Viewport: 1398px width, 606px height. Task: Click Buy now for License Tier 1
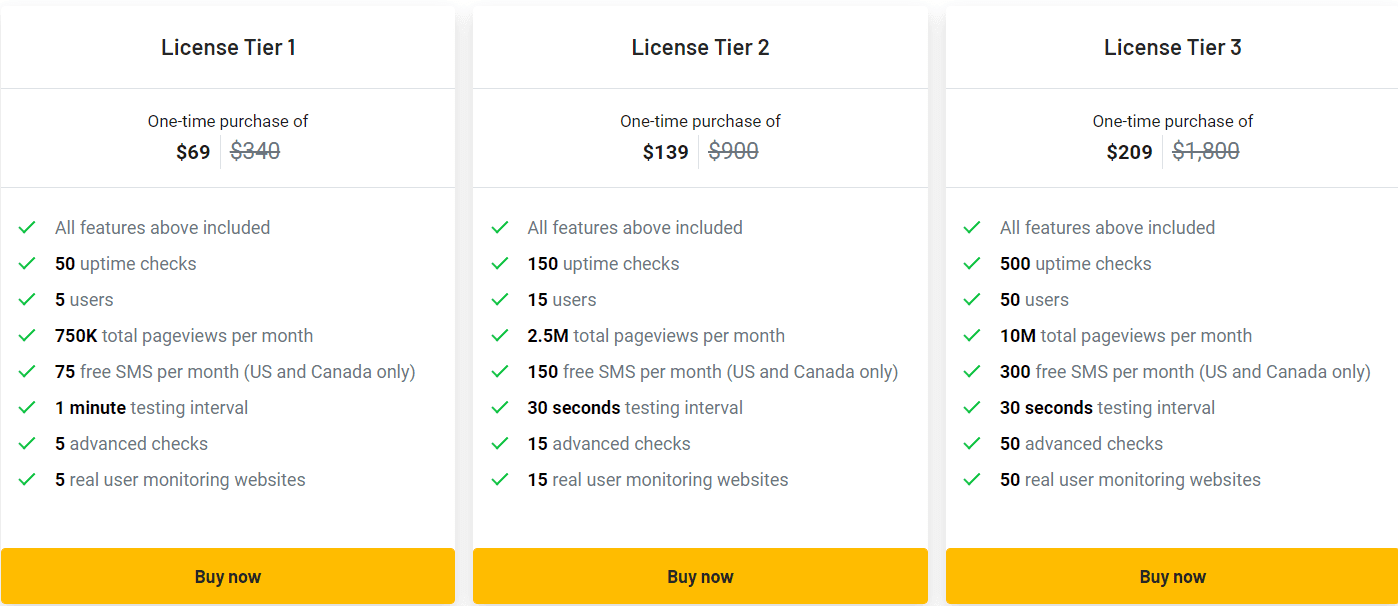228,576
